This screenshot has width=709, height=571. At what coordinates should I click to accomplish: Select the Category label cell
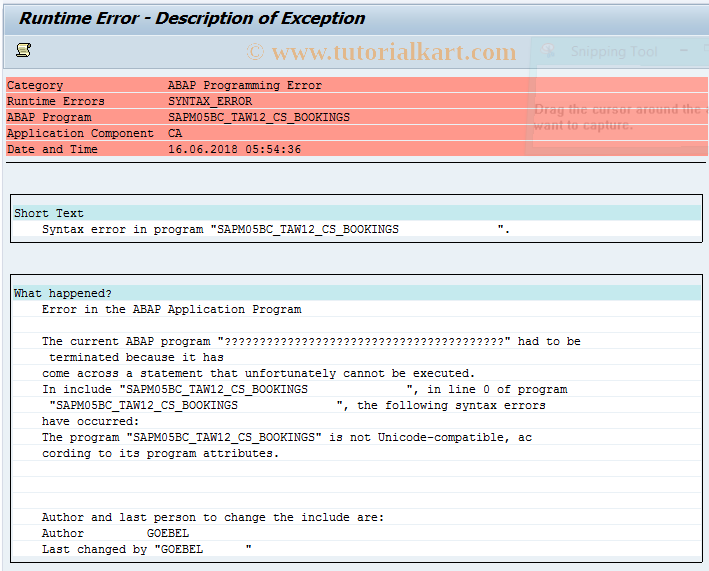click(35, 85)
